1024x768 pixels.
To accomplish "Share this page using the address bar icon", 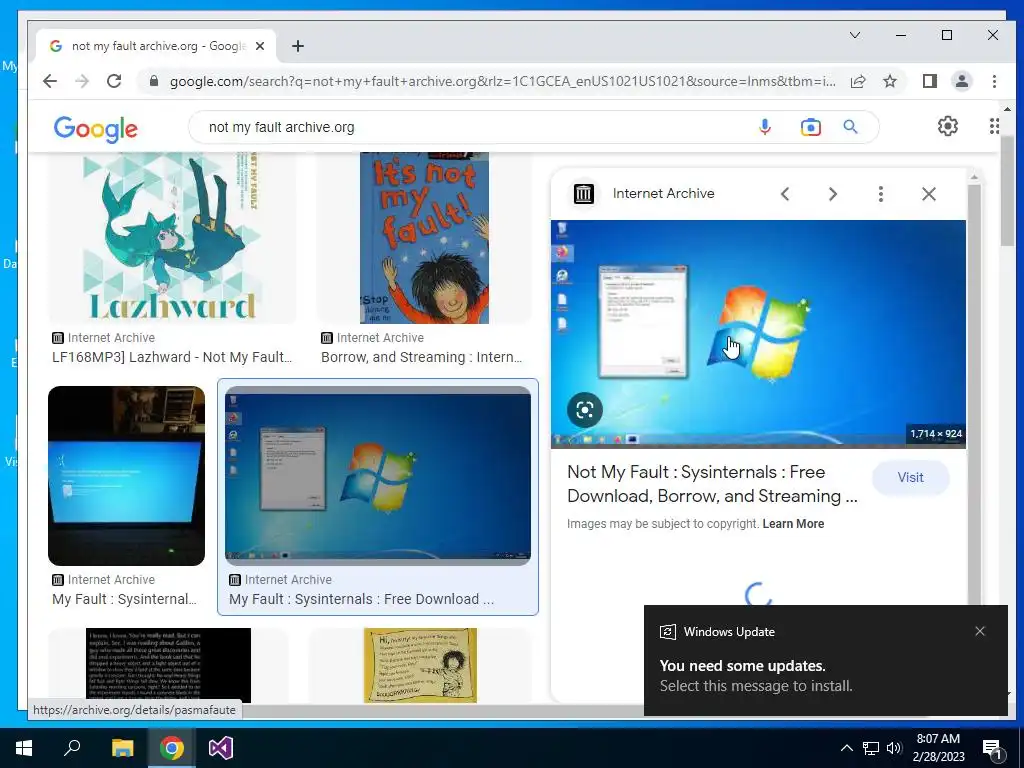I will 858,81.
